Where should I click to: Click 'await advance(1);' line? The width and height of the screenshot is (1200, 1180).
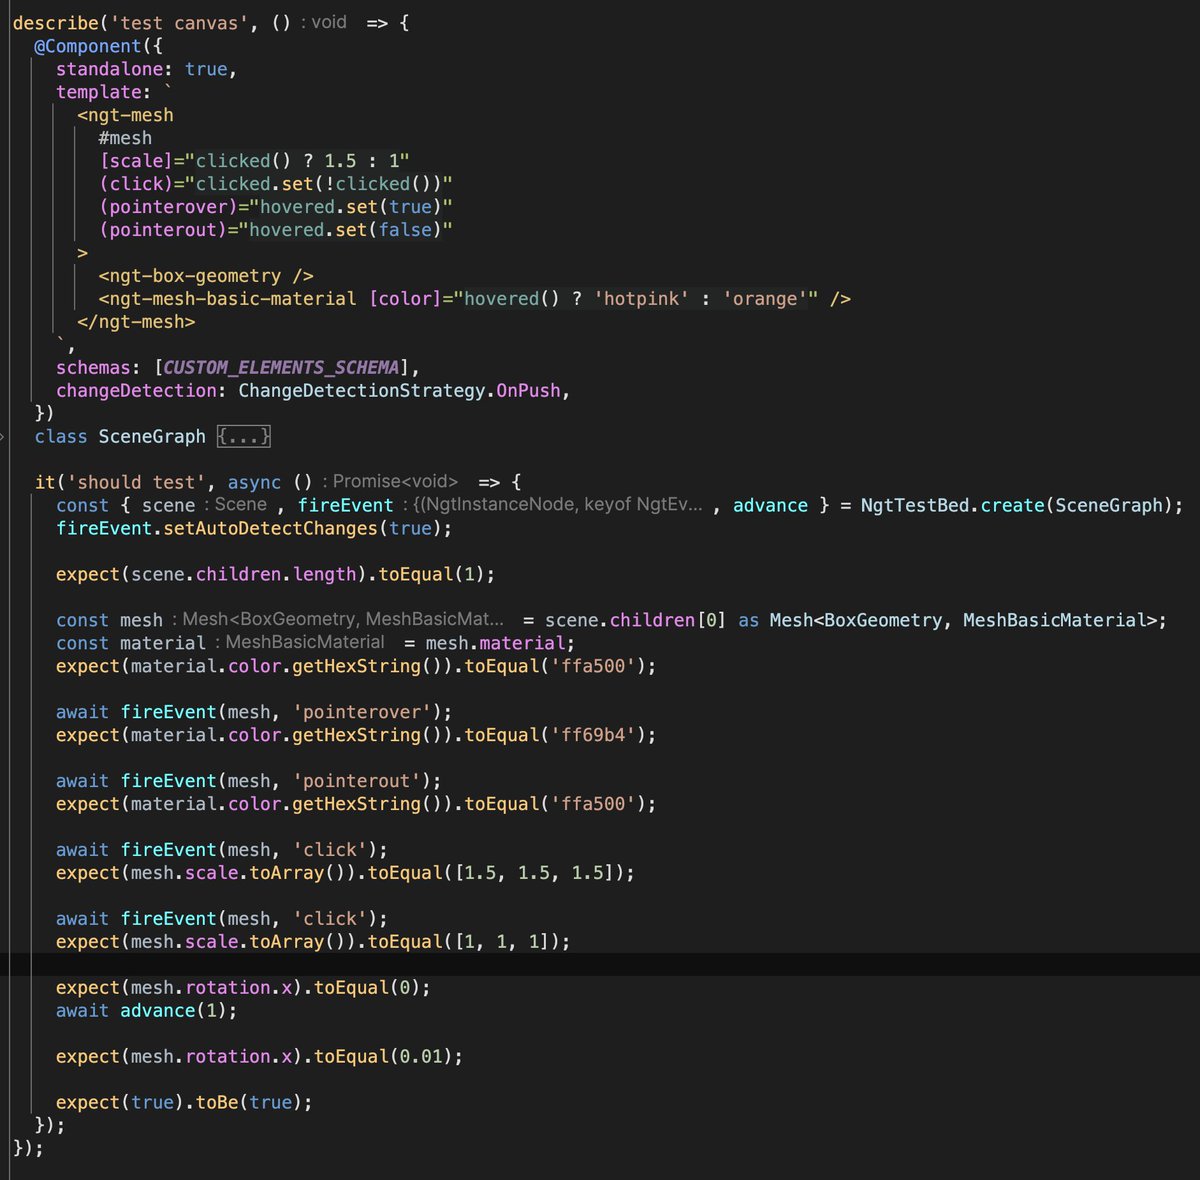click(147, 1012)
